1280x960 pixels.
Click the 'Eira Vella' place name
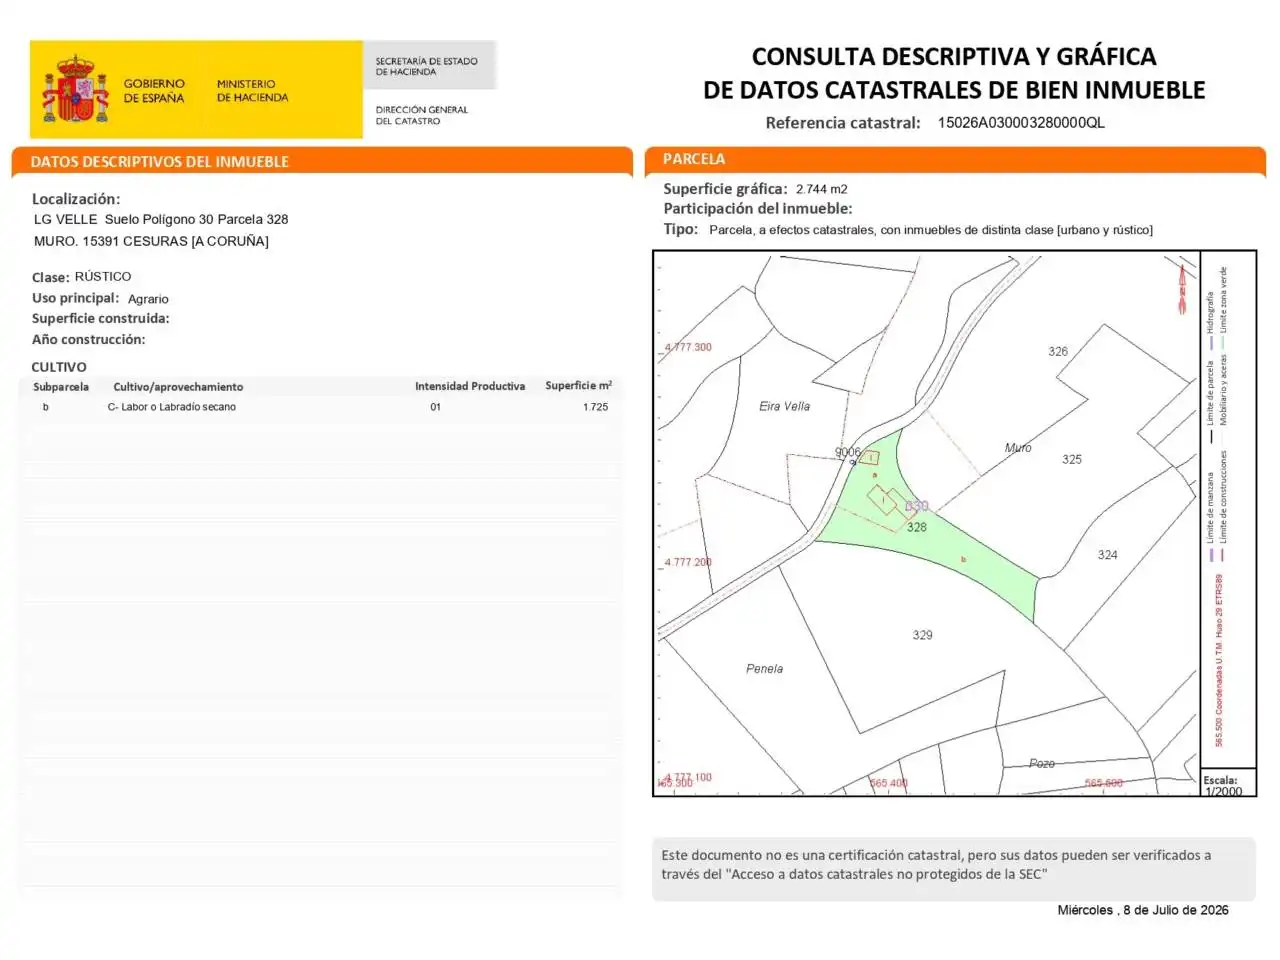[x=785, y=407]
